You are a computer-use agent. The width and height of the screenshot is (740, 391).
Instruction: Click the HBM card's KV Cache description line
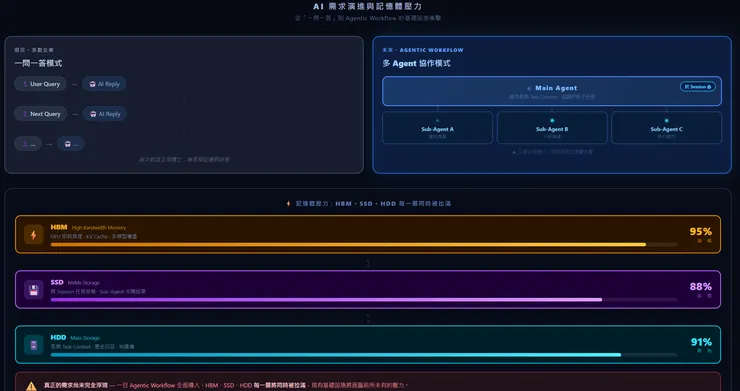pos(94,237)
